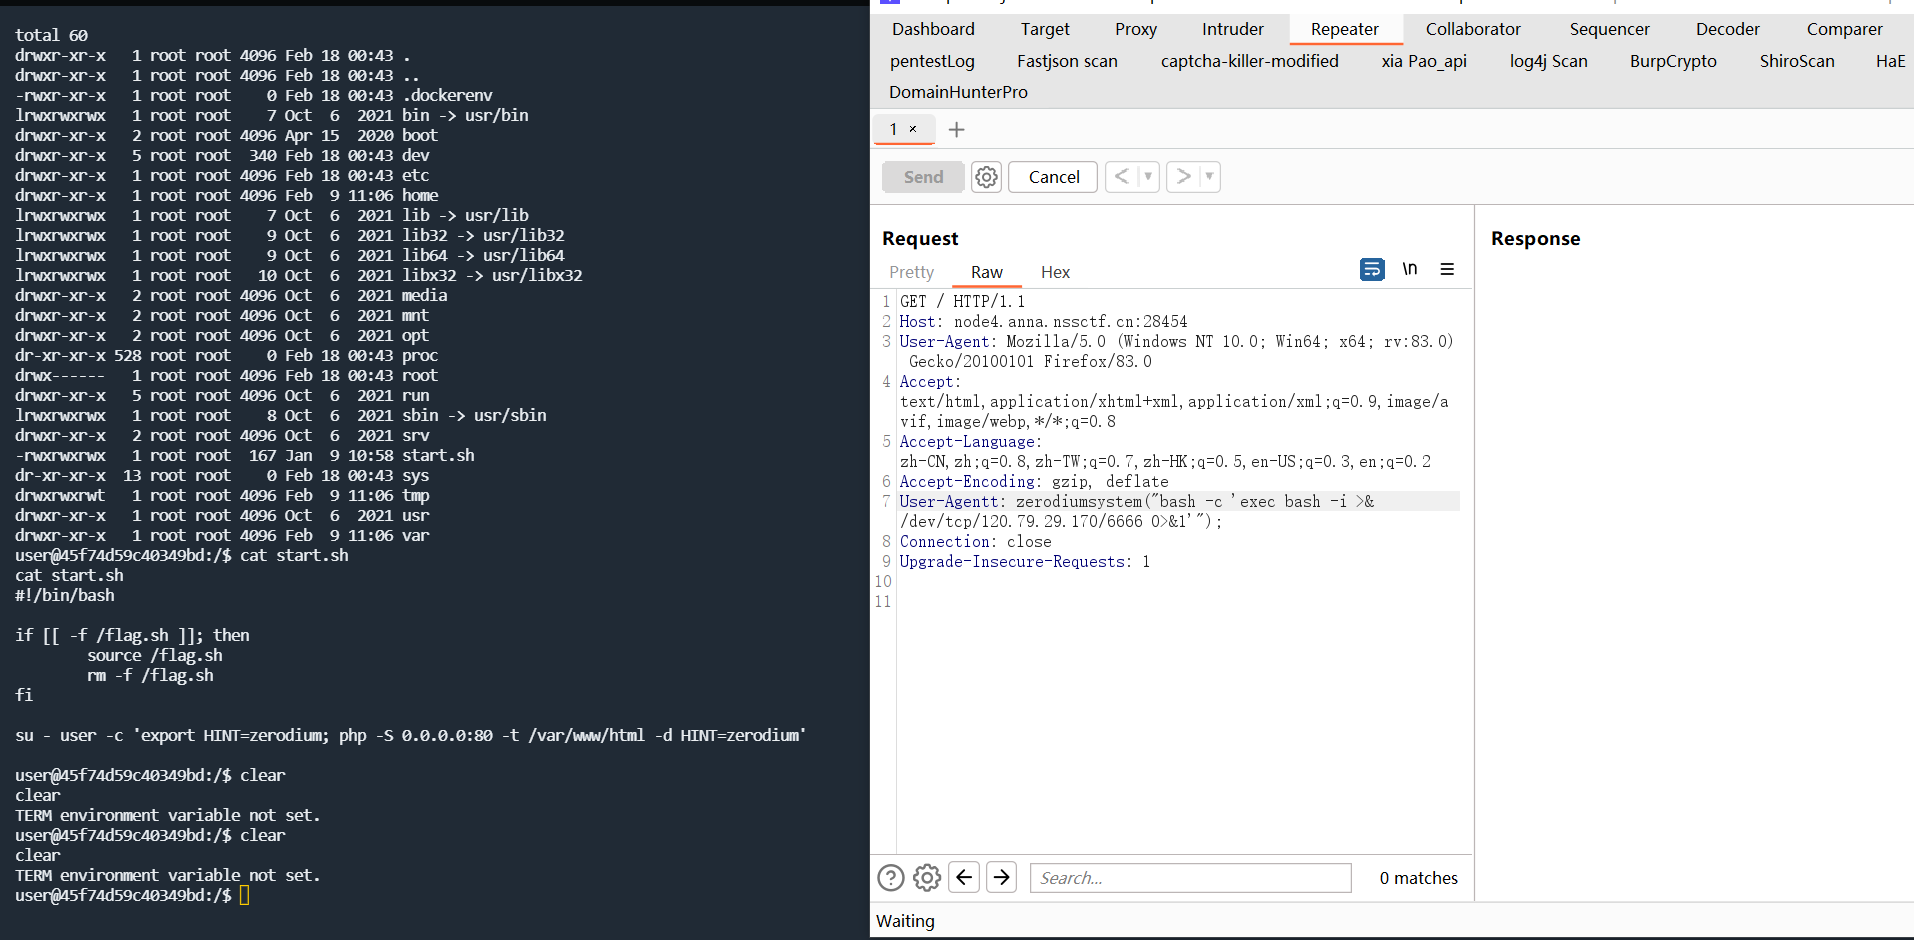Viewport: 1914px width, 940px height.
Task: Click the Upgrade-Insecure-Requests header line
Action: (1024, 561)
